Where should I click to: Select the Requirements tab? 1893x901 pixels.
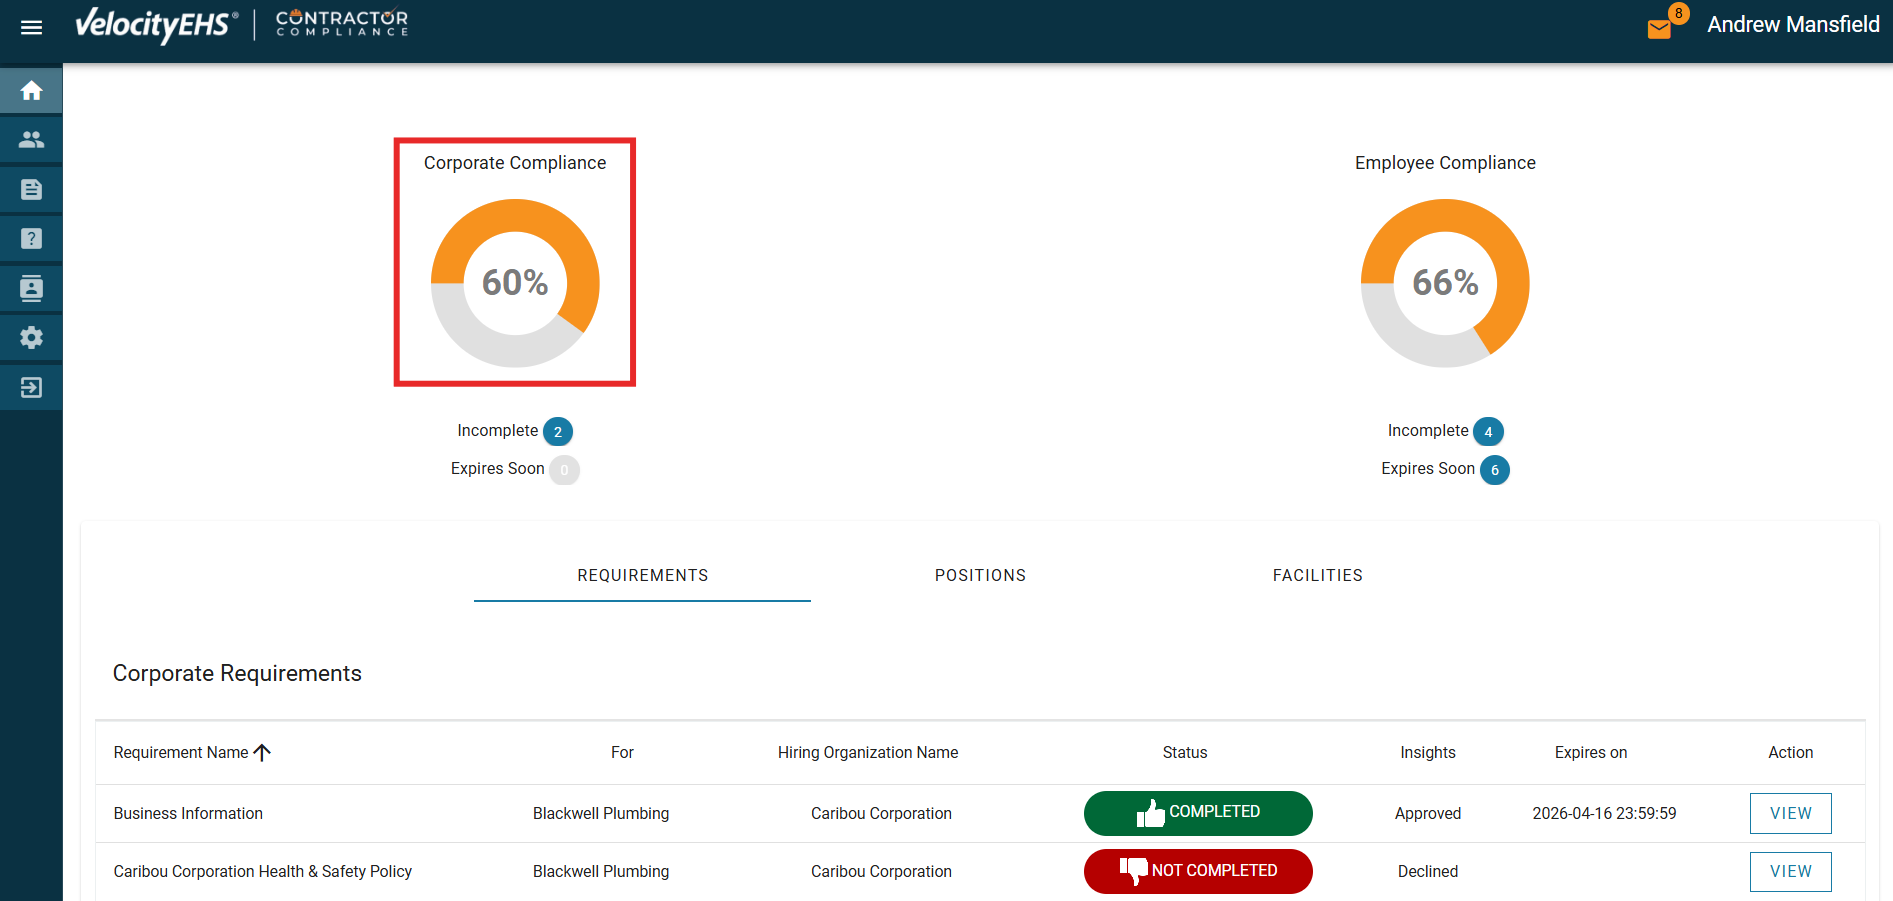pos(642,576)
